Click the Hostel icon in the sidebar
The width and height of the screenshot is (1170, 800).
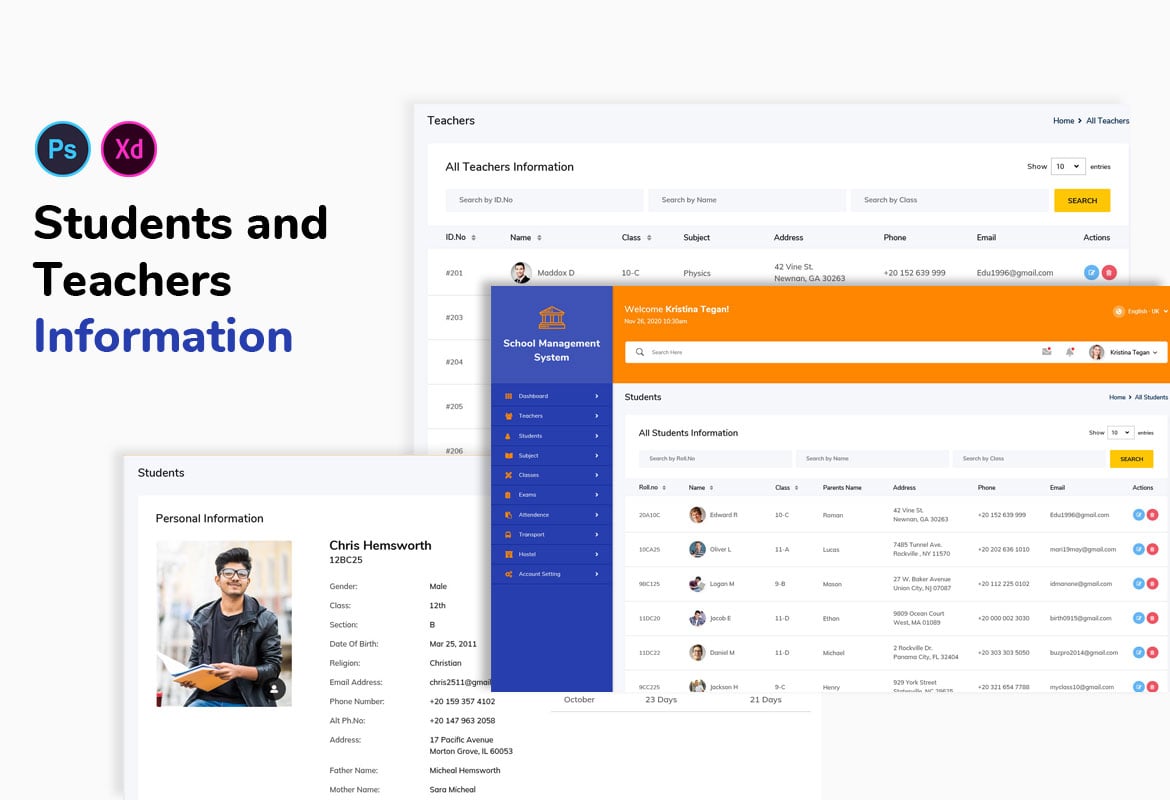point(507,553)
